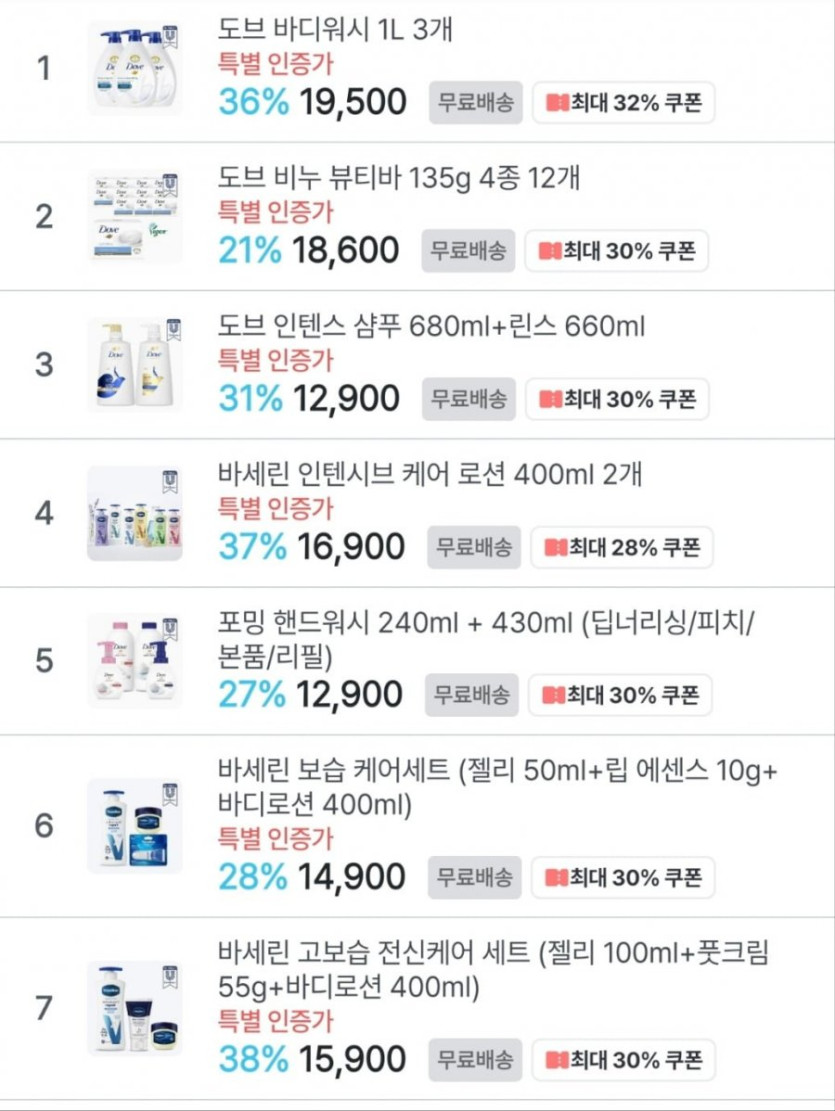The width and height of the screenshot is (835, 1111).
Task: Click the 15,900 price on item seven
Action: [x=349, y=1059]
